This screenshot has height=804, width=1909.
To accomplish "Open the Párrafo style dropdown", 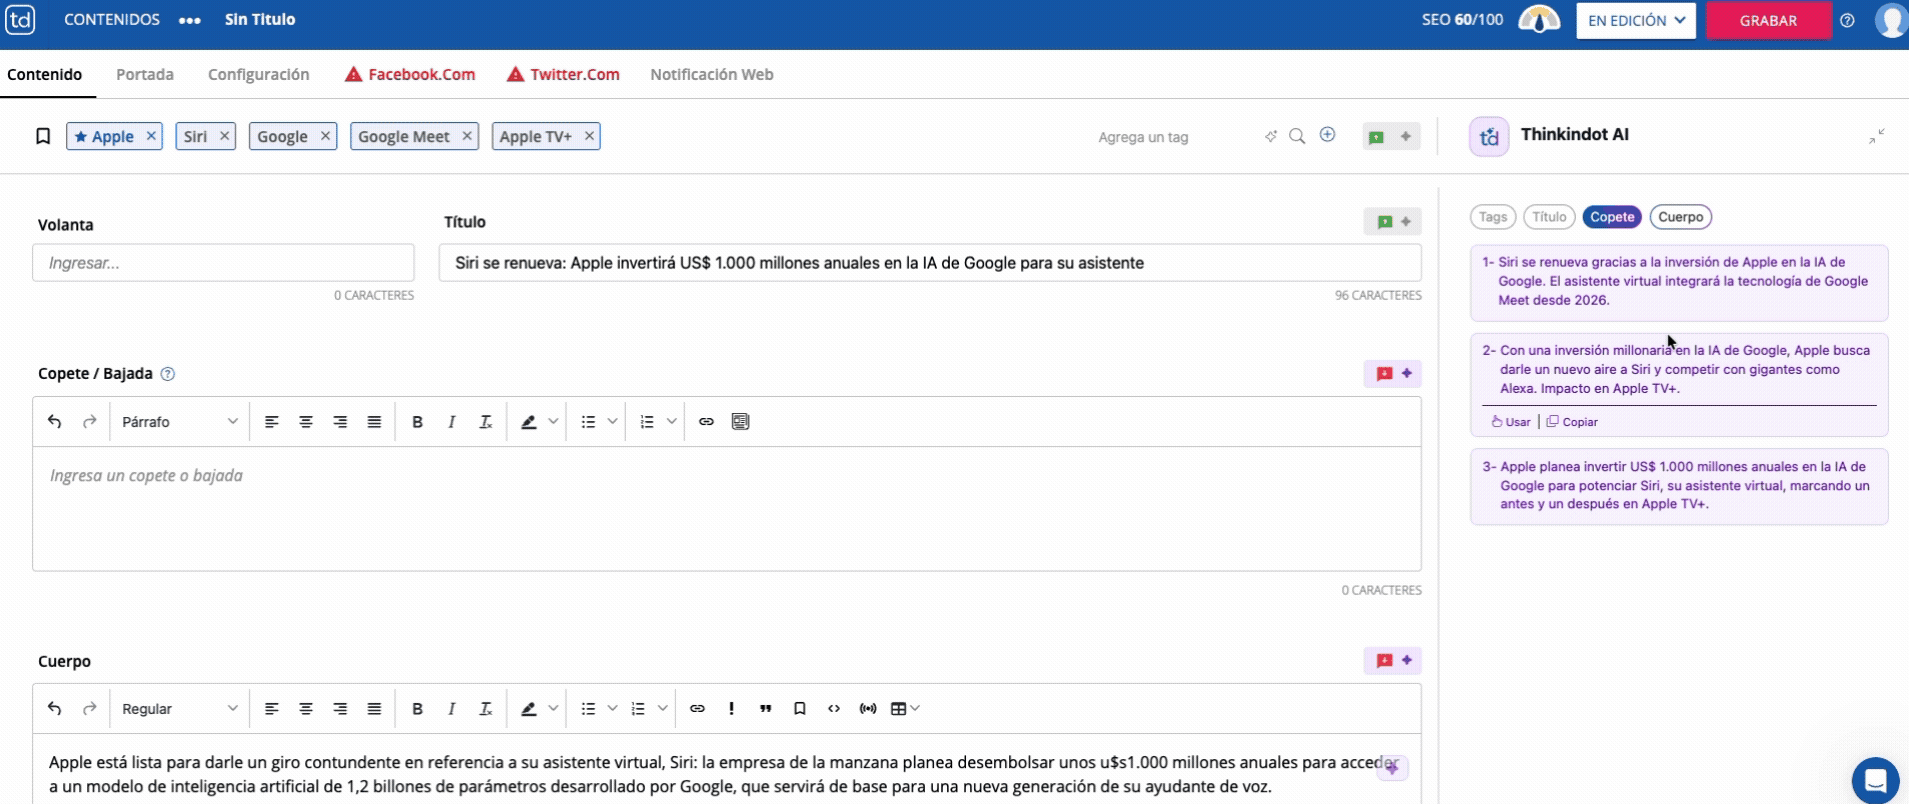I will click(x=179, y=422).
